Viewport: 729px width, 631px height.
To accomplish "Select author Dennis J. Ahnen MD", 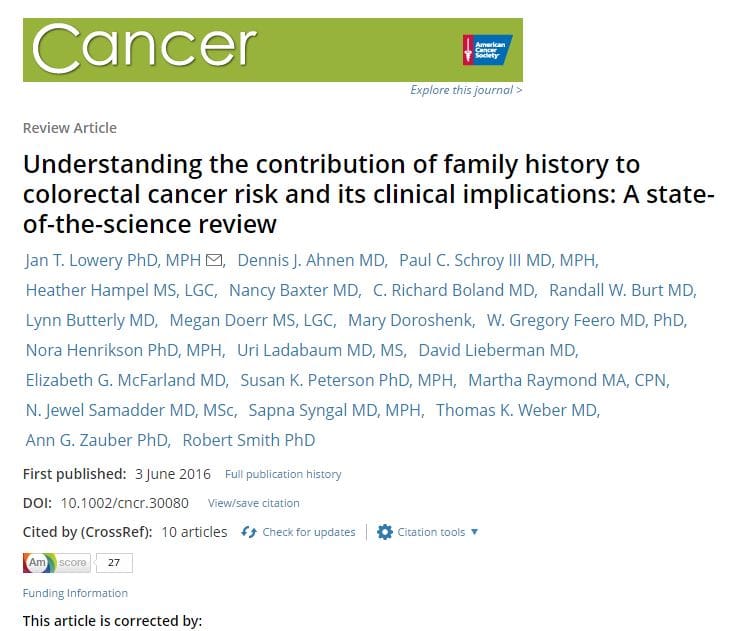I will pyautogui.click(x=313, y=261).
